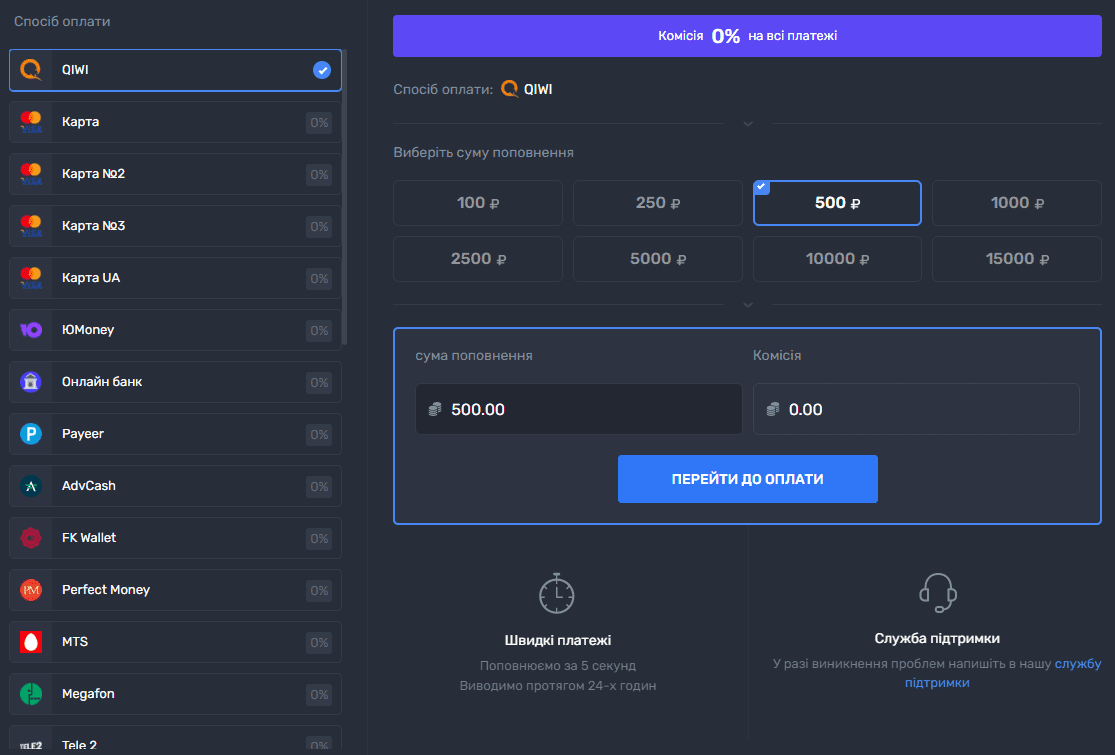1115x755 pixels.
Task: Select the 500 ₽ amount option
Action: (837, 203)
